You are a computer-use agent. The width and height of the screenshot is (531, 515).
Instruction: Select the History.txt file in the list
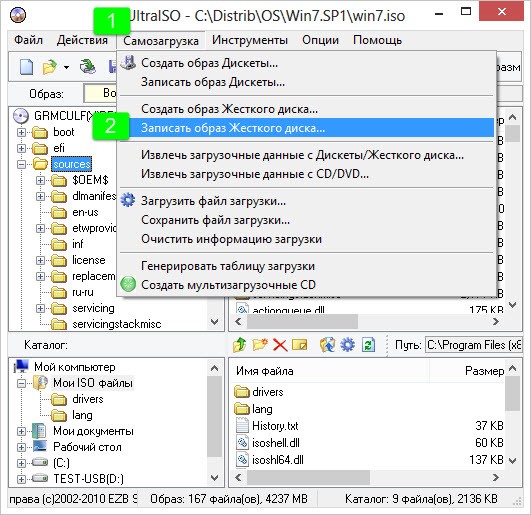tap(275, 426)
